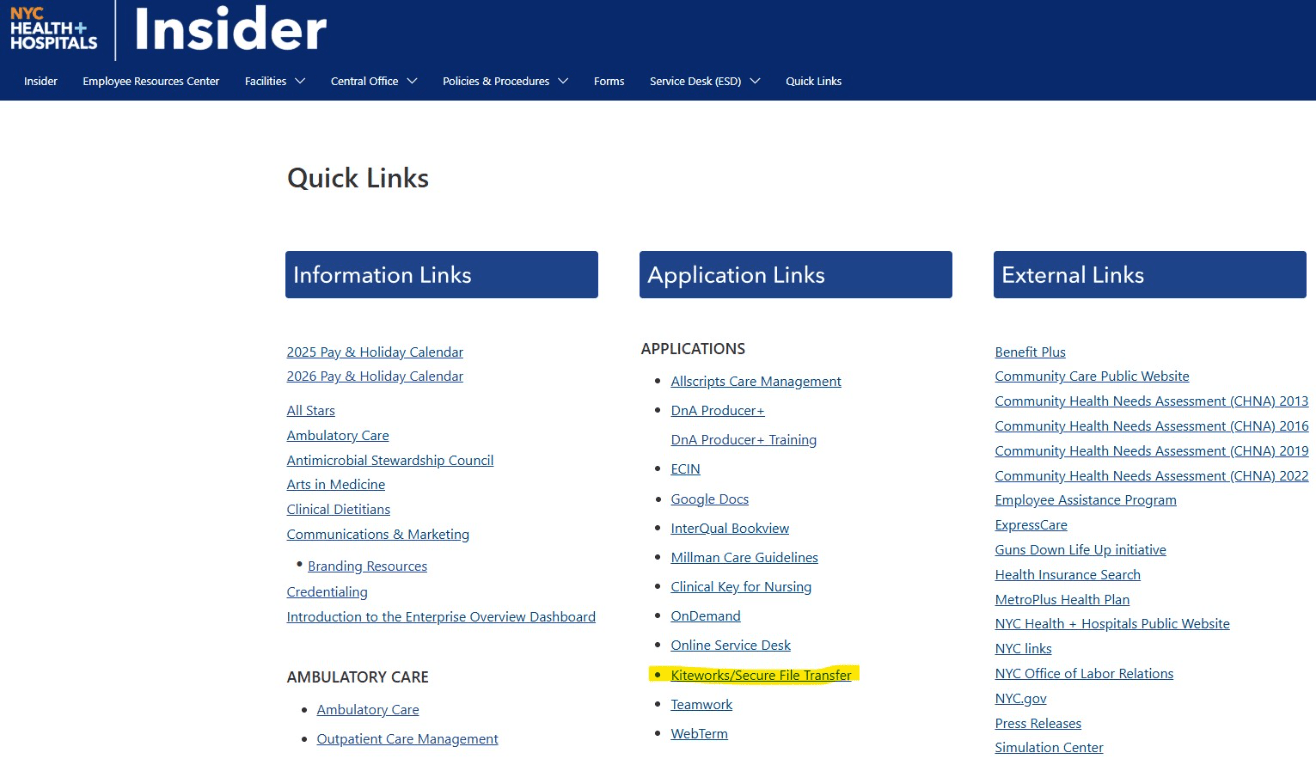
Task: Open Clinical Key for Nursing
Action: pos(741,587)
